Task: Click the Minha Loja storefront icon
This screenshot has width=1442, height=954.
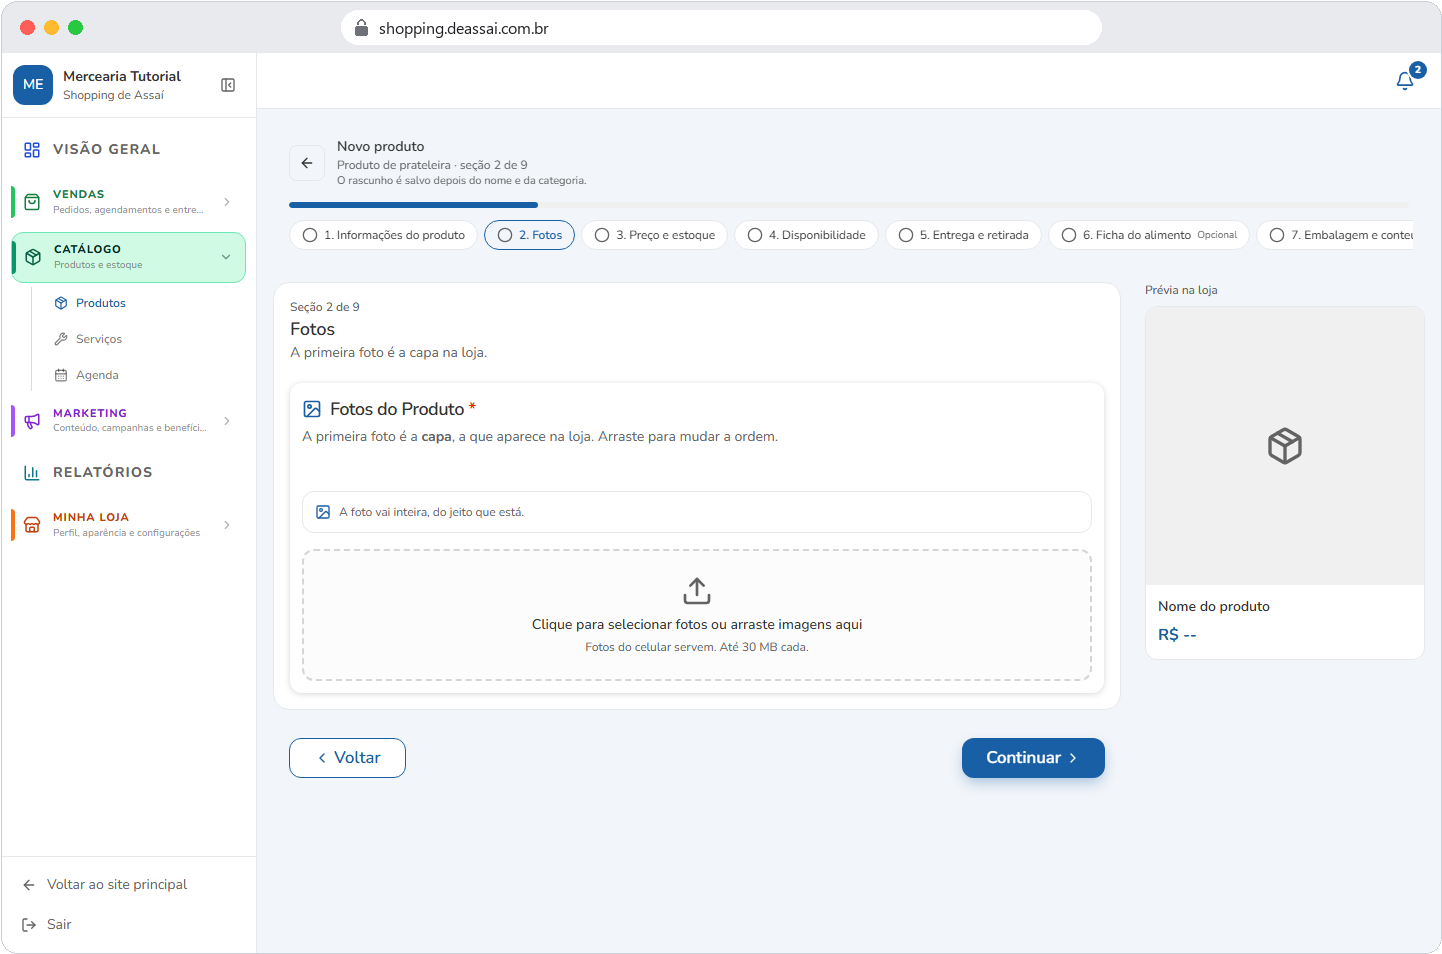Action: coord(32,525)
